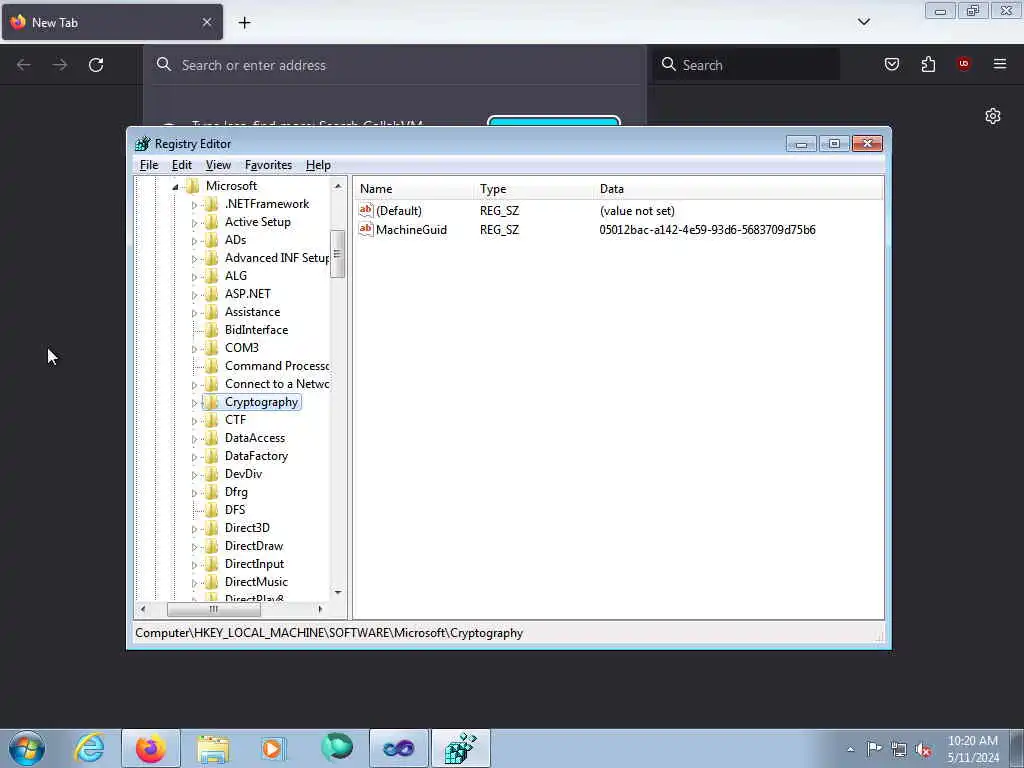Image resolution: width=1024 pixels, height=768 pixels.
Task: Select the MachineGuid value name
Action: [411, 230]
